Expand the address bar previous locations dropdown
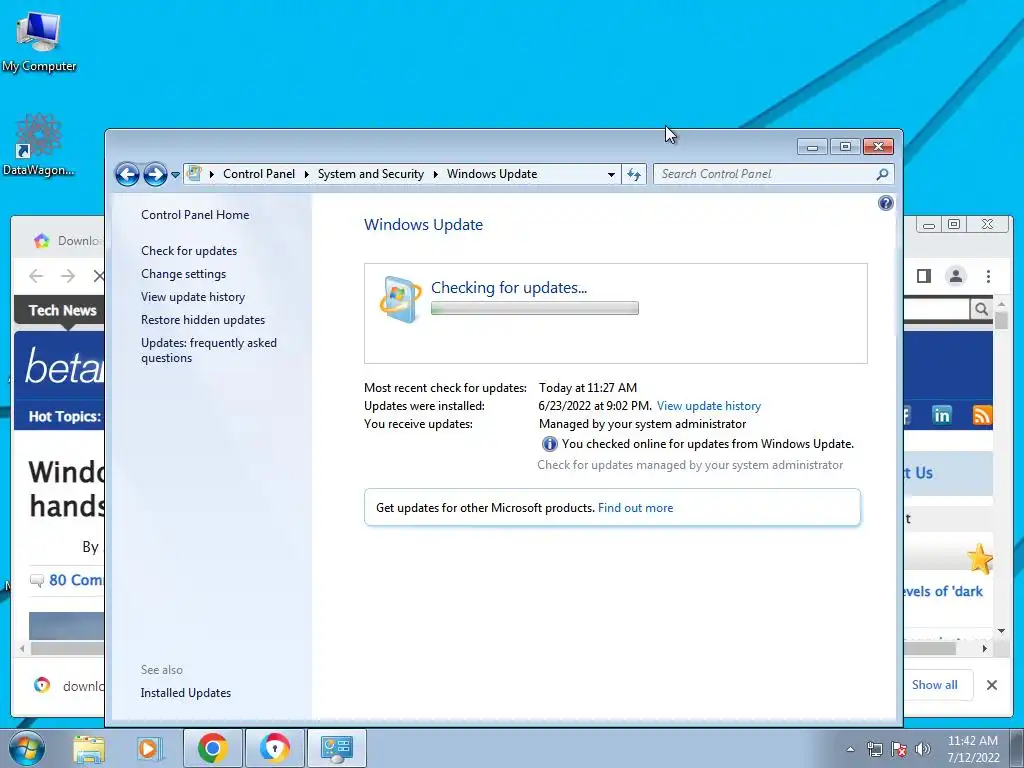Screen dimensions: 1024x768 [x=611, y=174]
